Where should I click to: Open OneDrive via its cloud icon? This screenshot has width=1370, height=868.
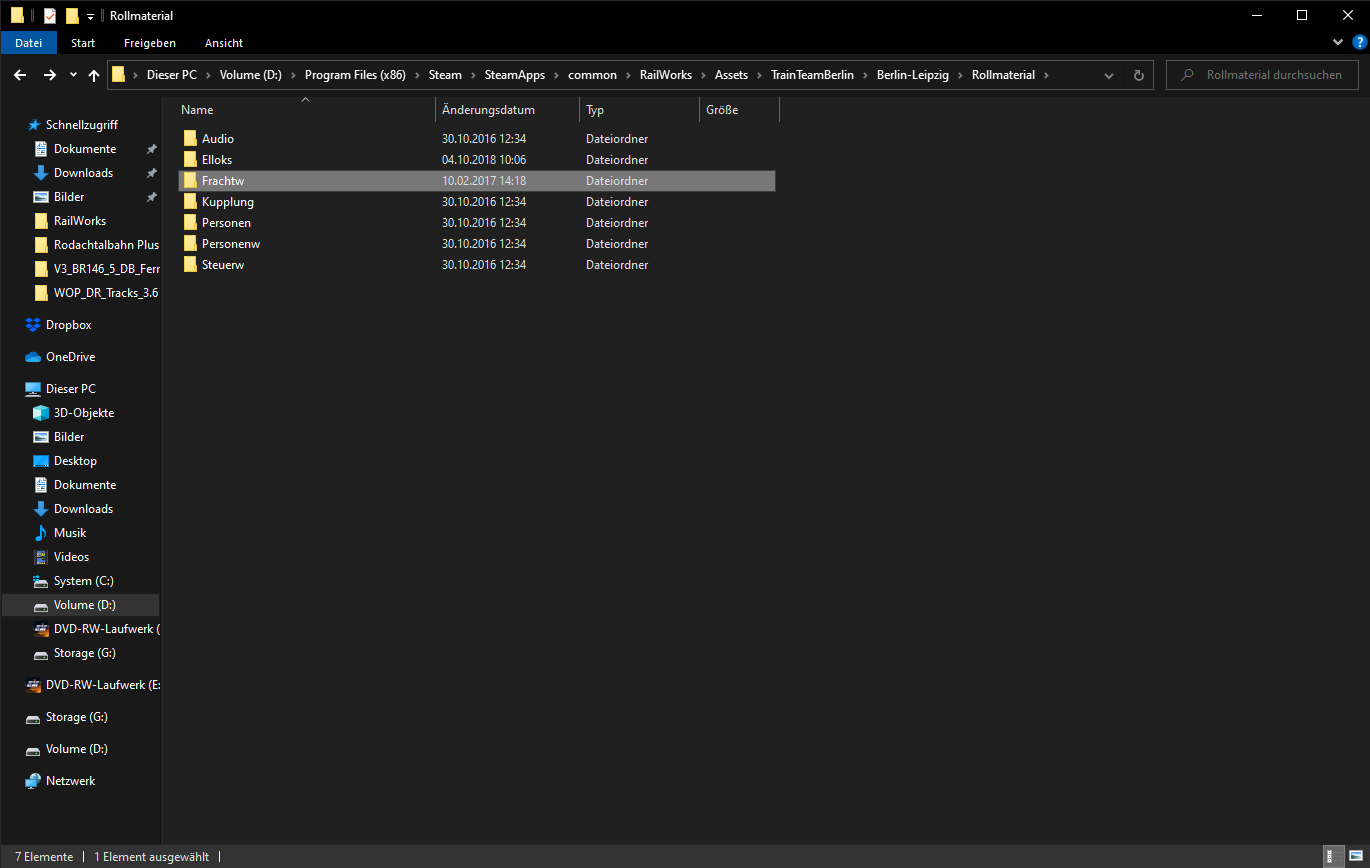click(x=33, y=357)
